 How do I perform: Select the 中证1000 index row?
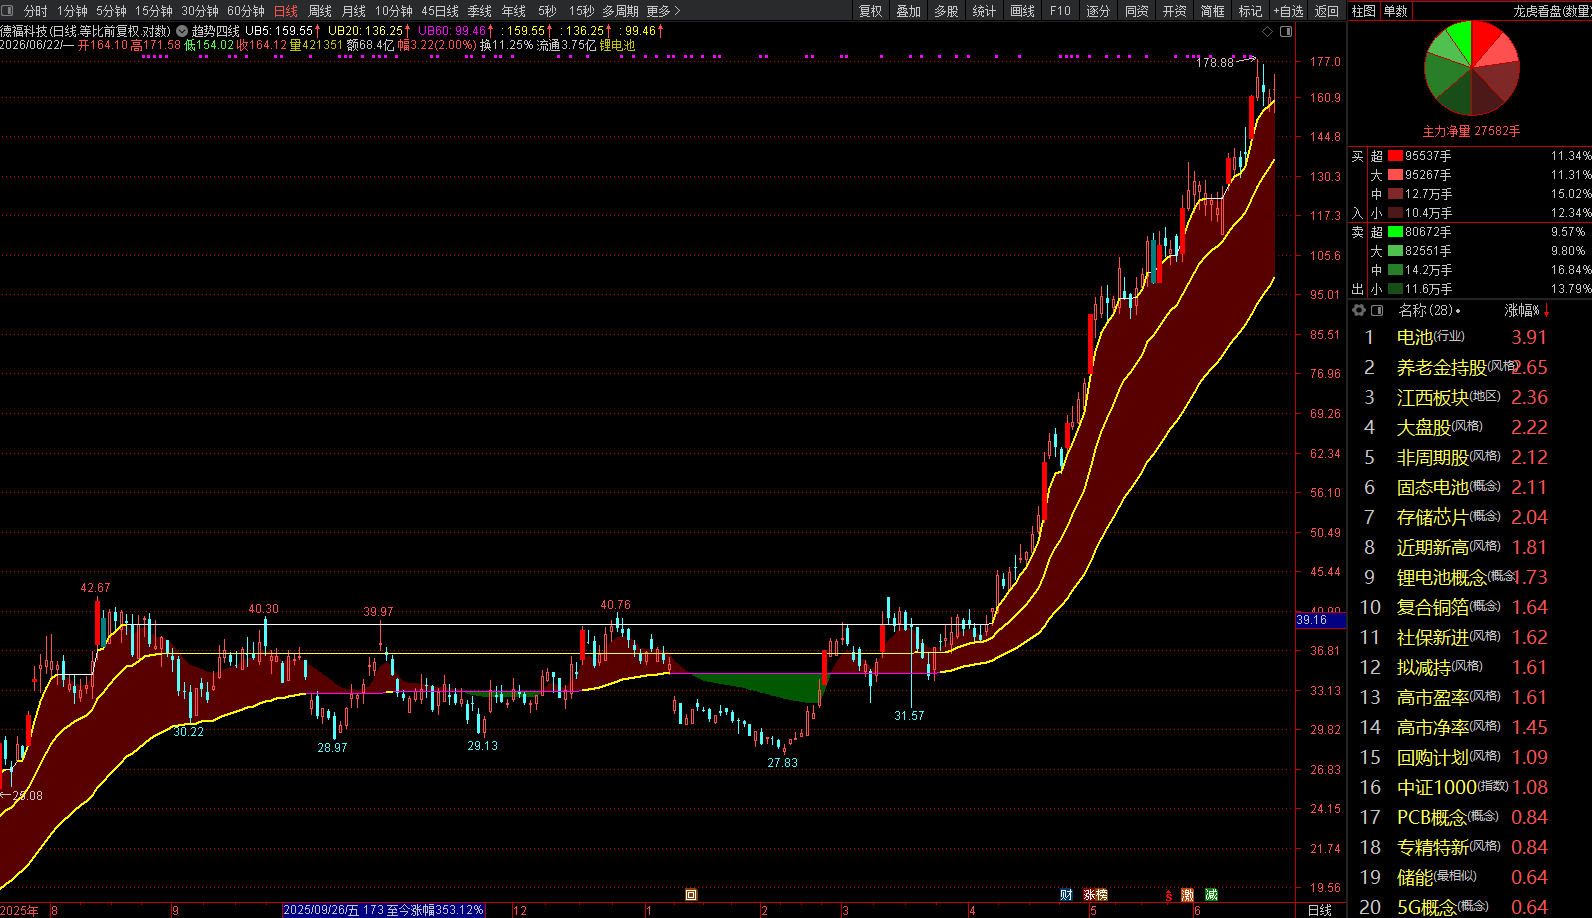[x=1470, y=787]
